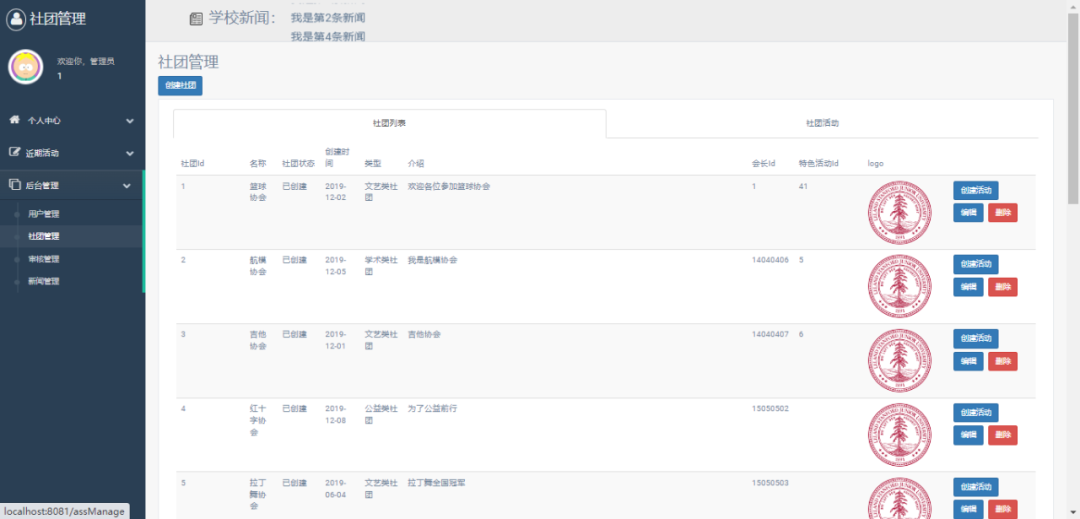Delete the 吉他协会 row
This screenshot has width=1080, height=519.
(x=1003, y=361)
